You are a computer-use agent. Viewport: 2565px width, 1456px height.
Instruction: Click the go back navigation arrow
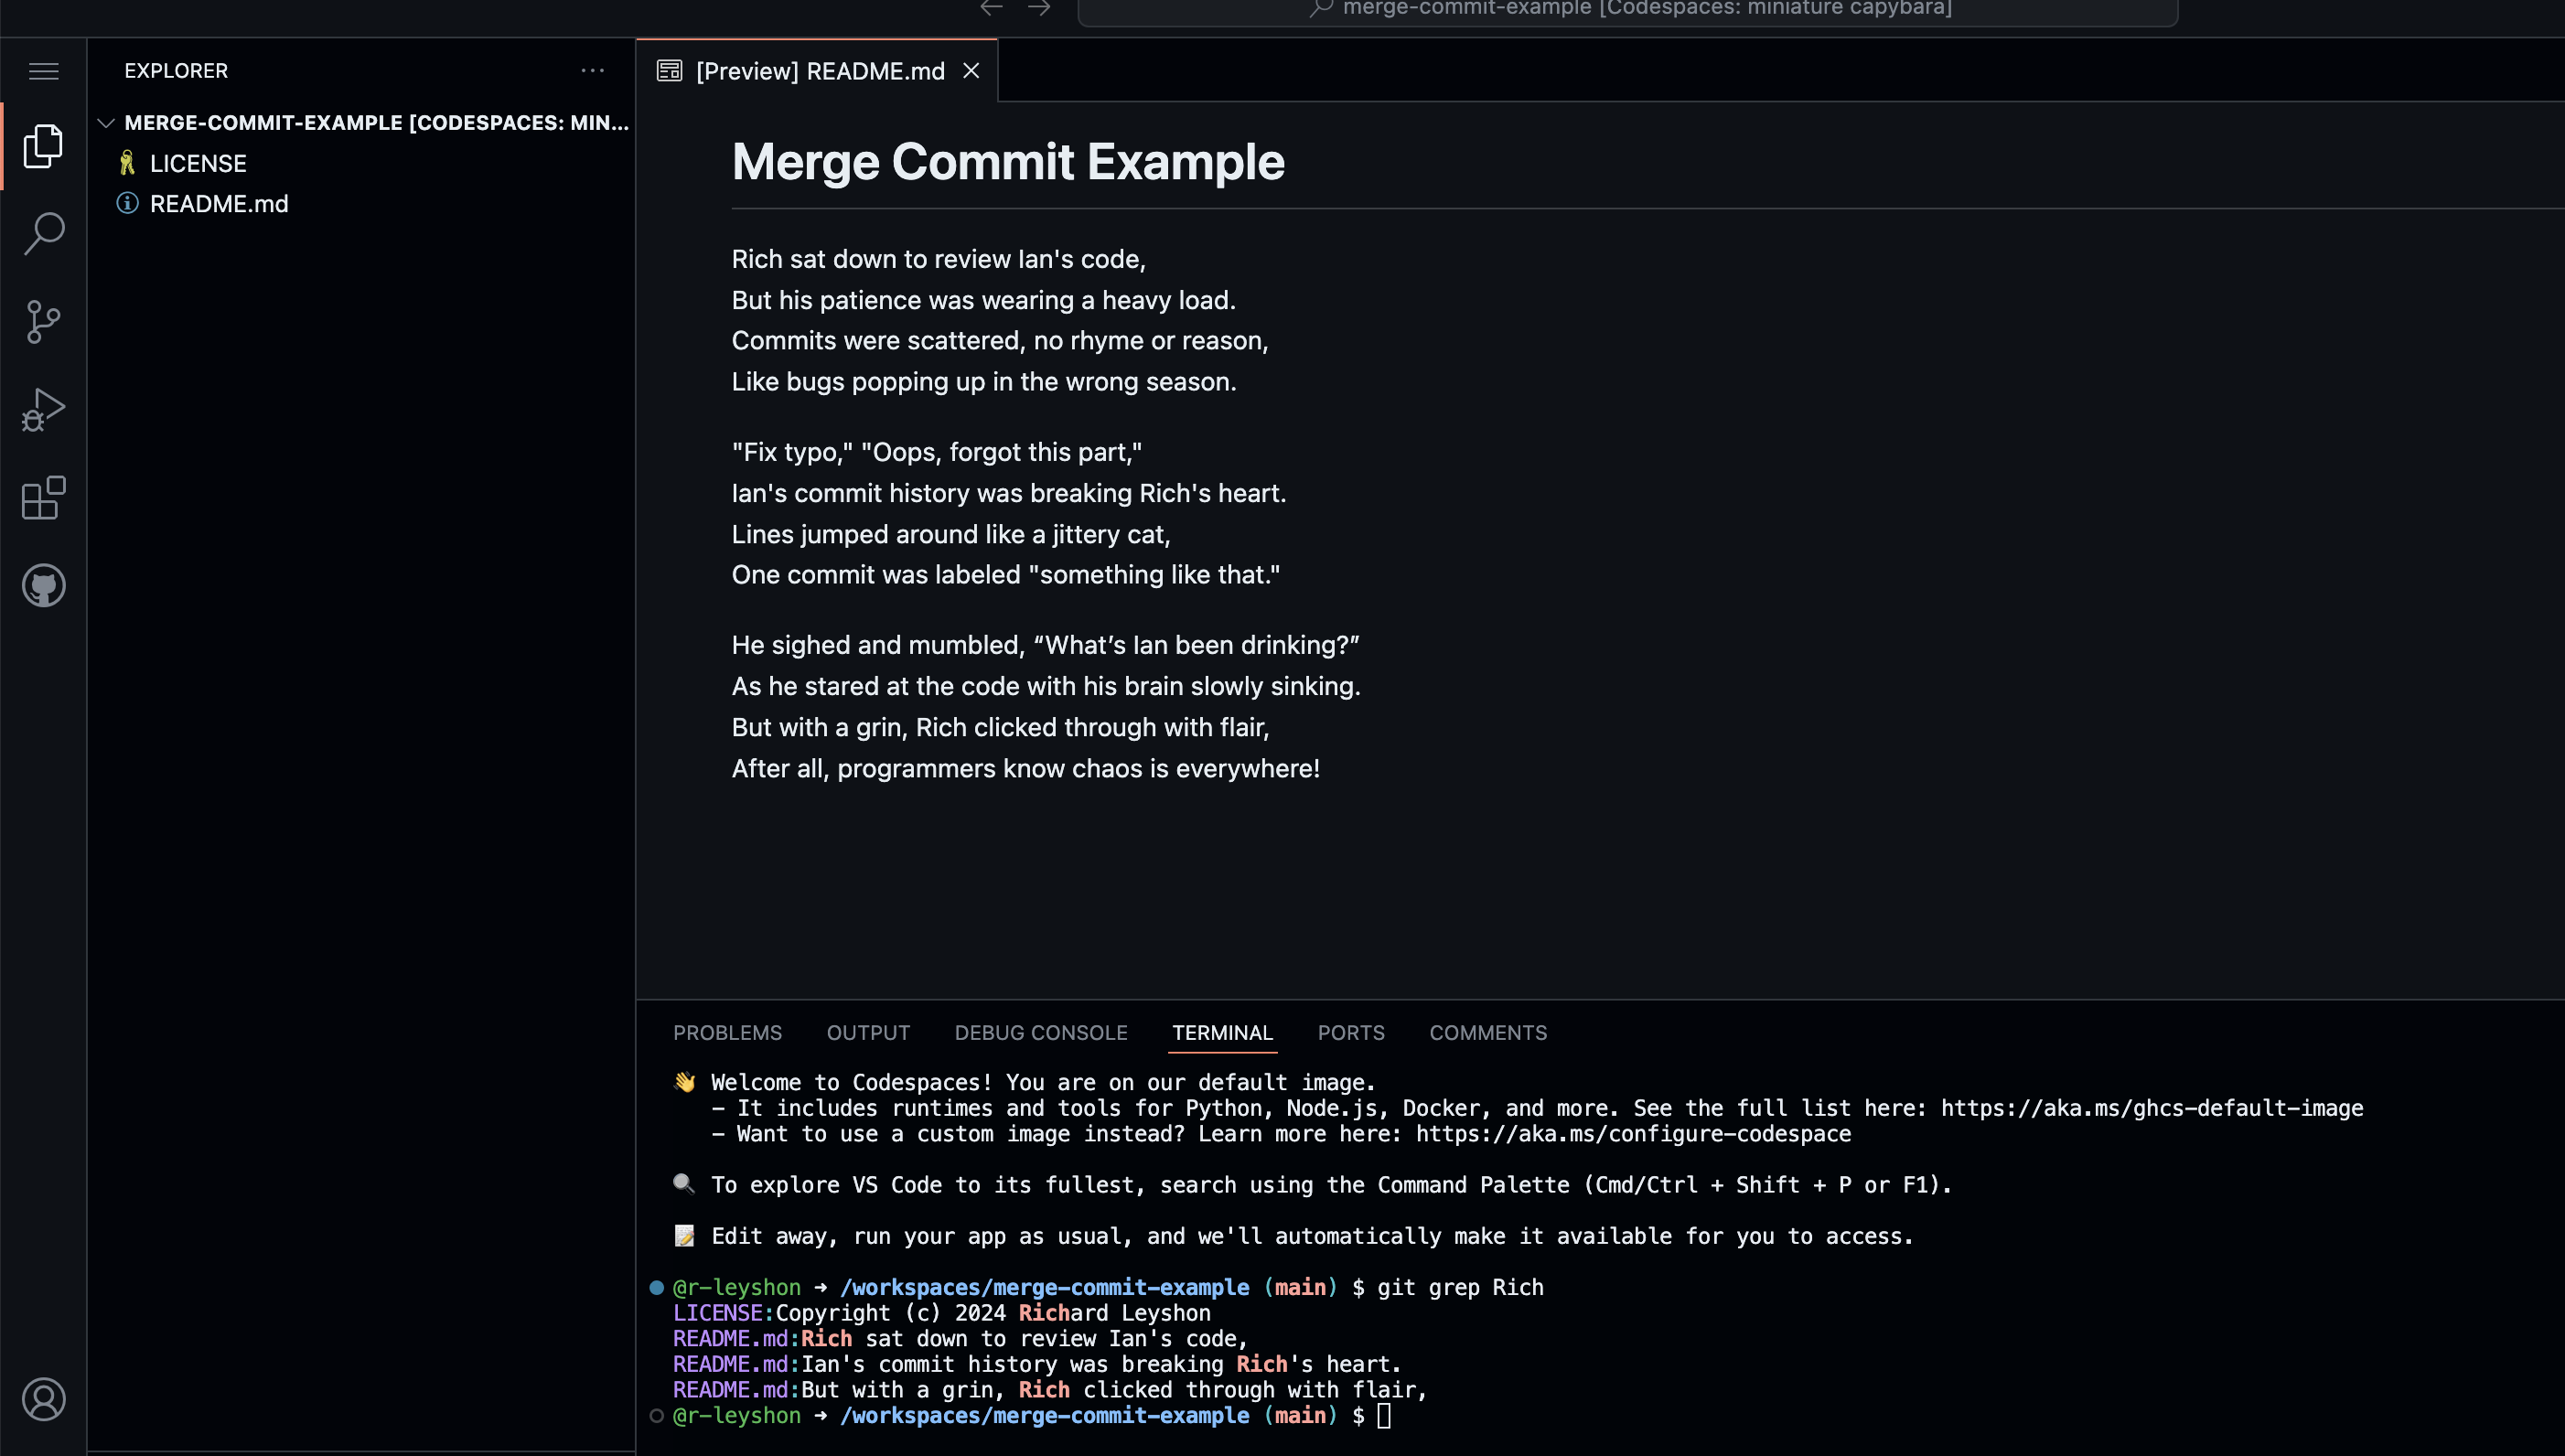tap(990, 8)
